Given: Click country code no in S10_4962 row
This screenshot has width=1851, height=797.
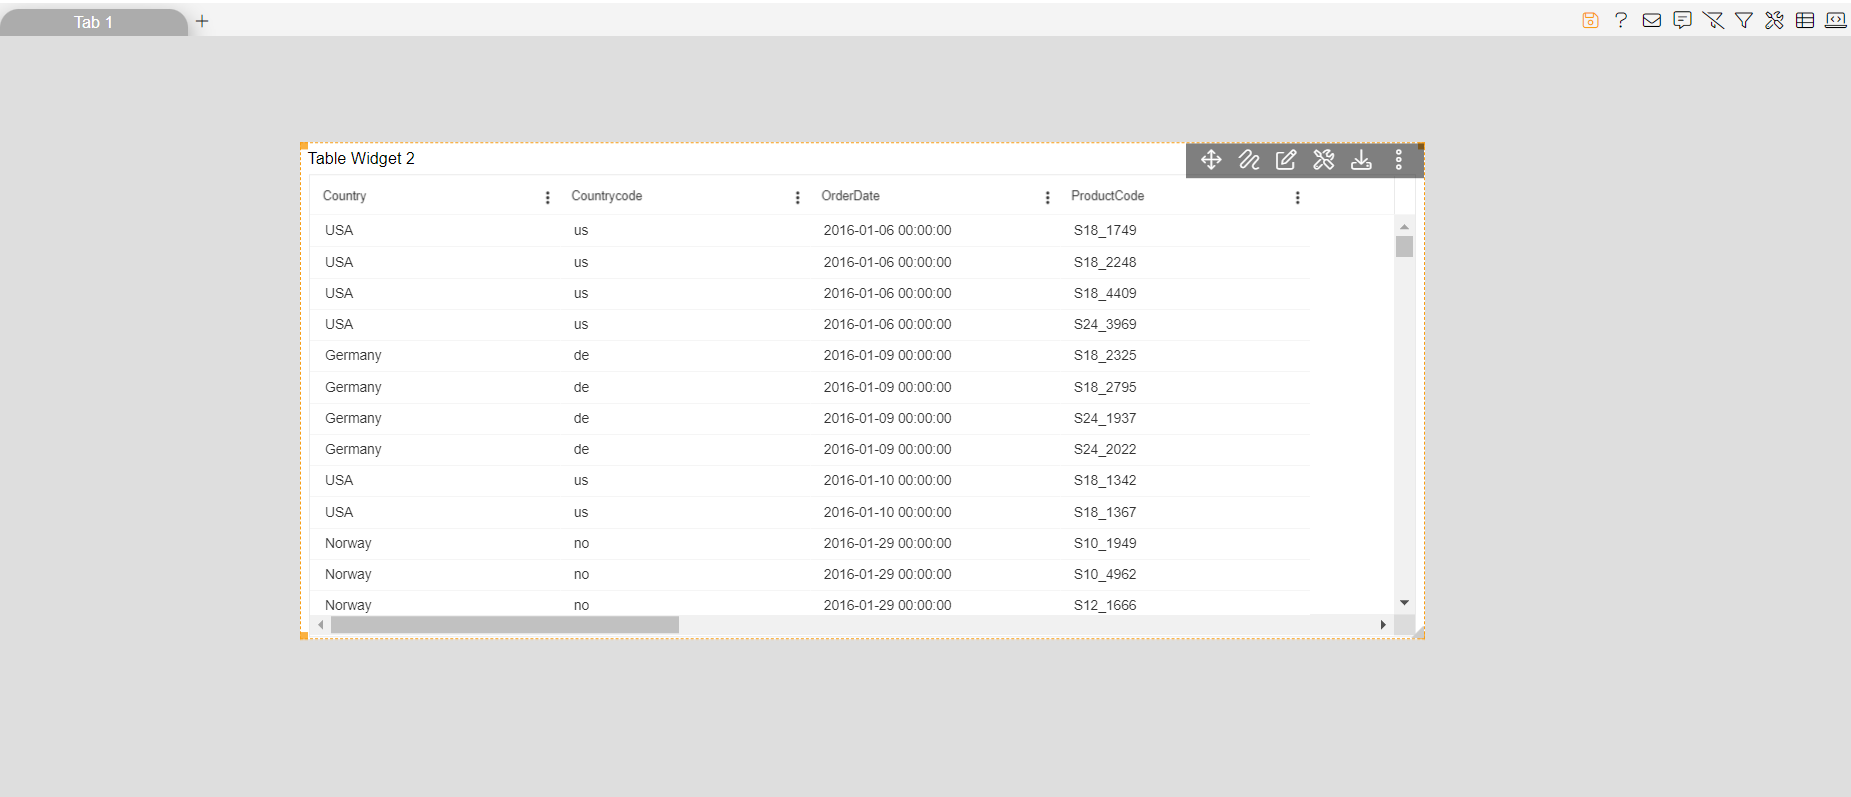Looking at the screenshot, I should pyautogui.click(x=581, y=574).
